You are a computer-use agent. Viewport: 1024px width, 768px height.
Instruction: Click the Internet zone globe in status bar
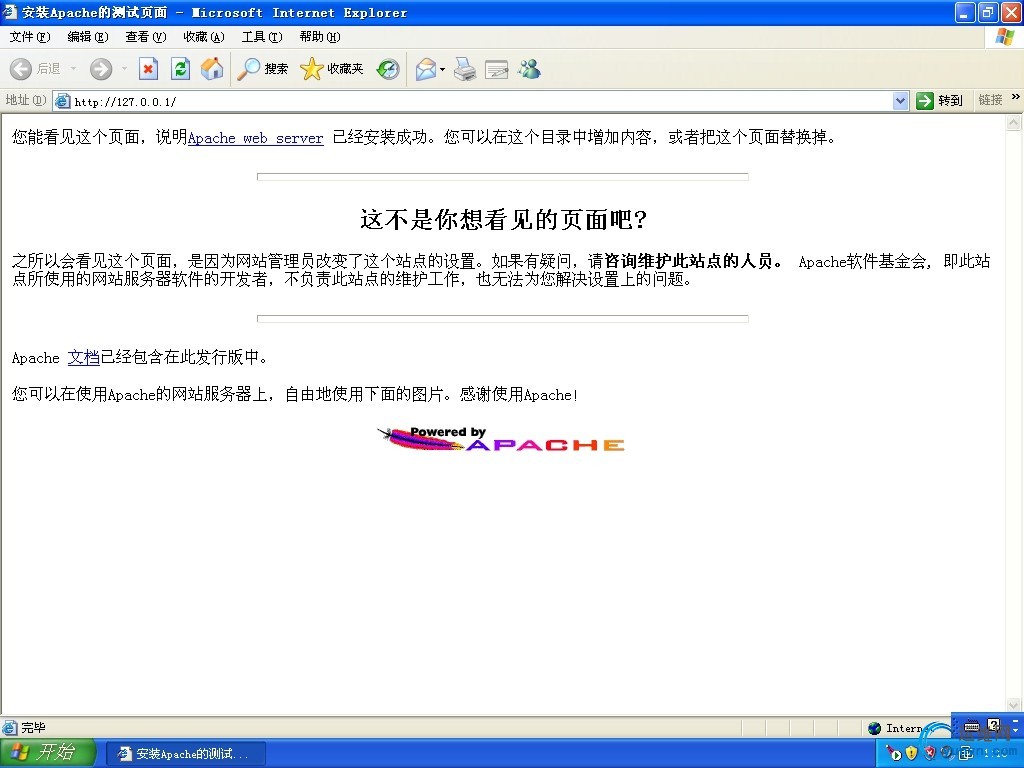click(874, 728)
